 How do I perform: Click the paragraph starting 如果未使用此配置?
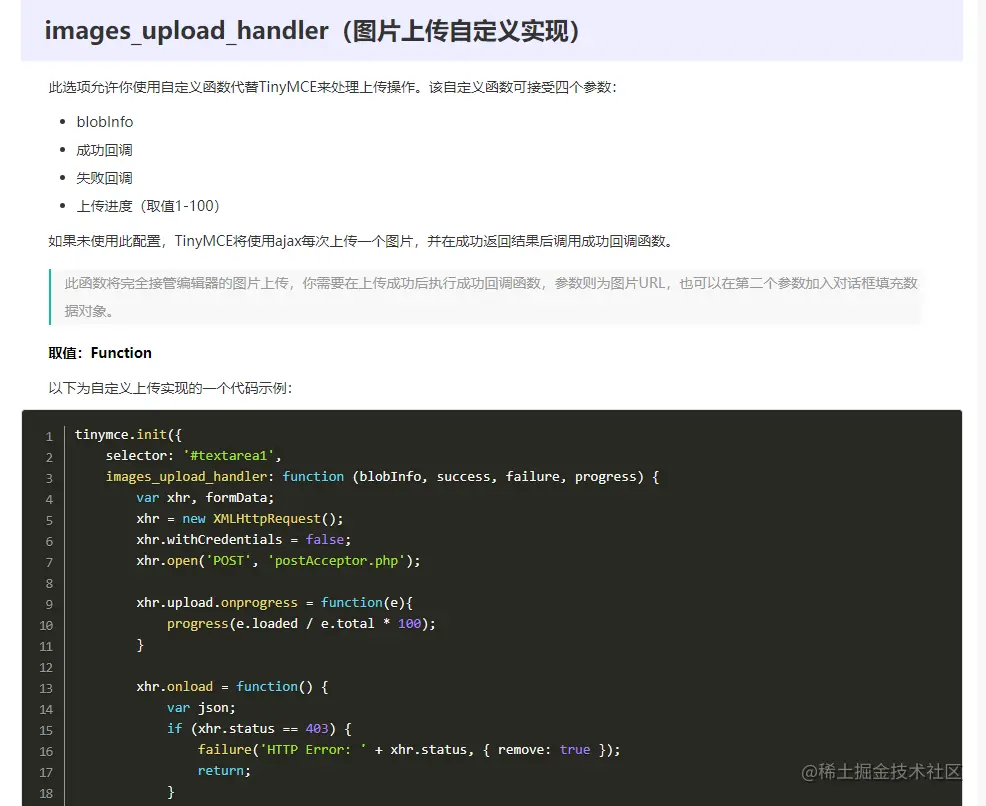[360, 241]
